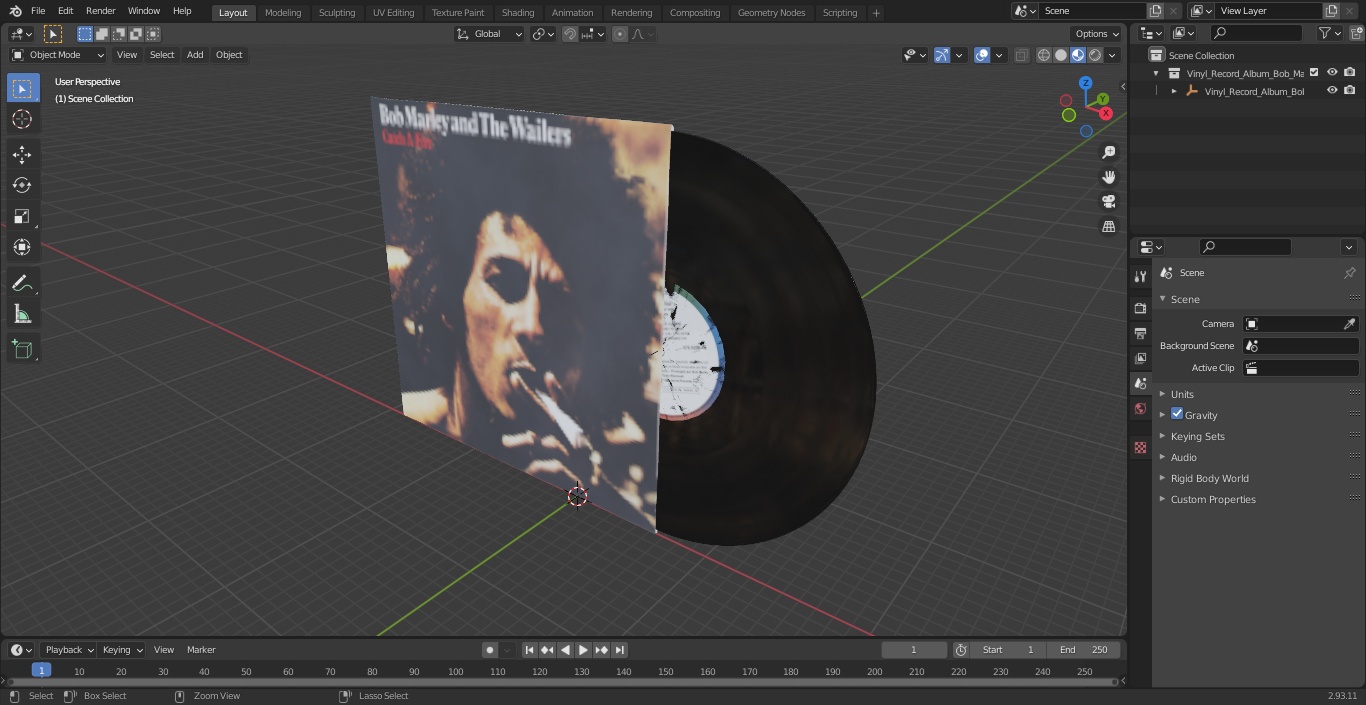Switch to Shading workspace tab

[518, 12]
